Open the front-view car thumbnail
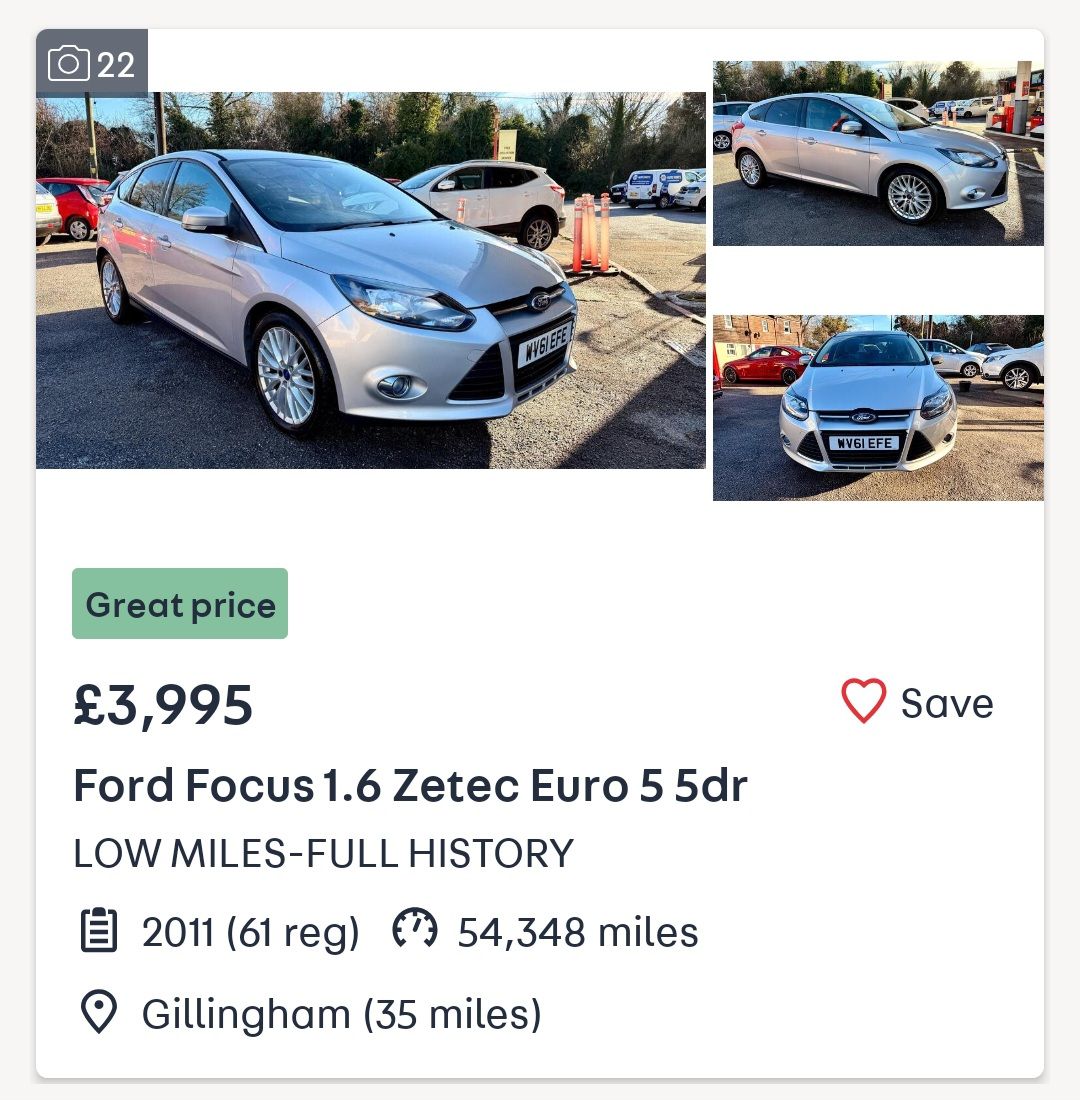Viewport: 1080px width, 1100px height. click(x=878, y=407)
